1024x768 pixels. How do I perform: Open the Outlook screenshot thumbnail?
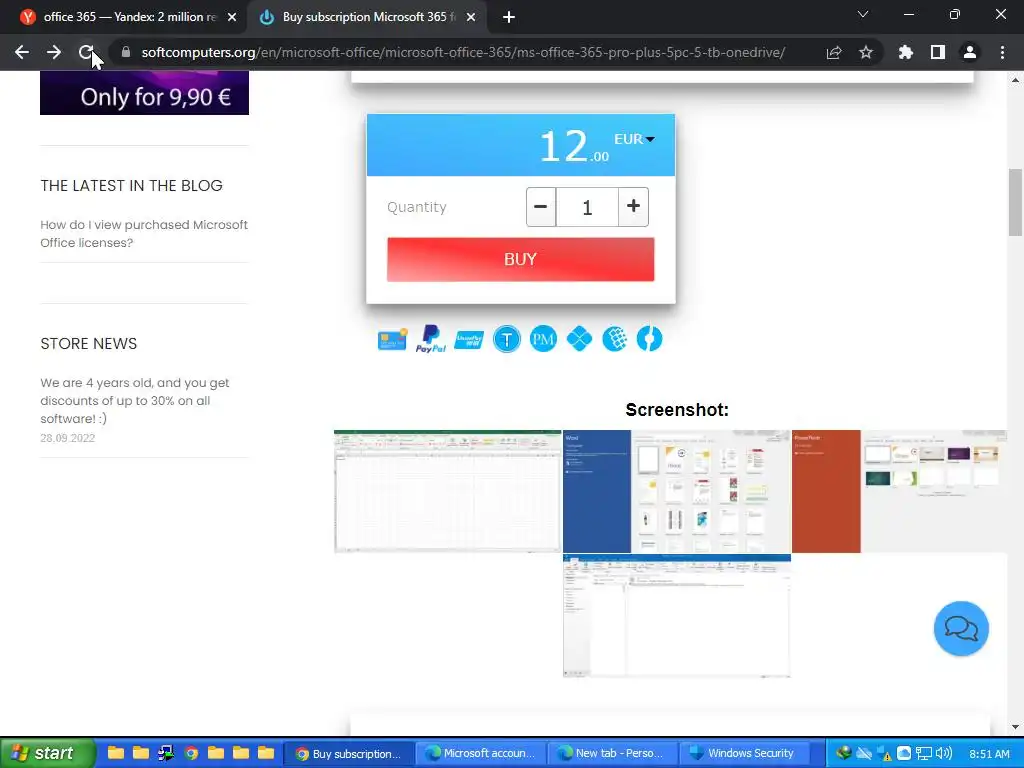pyautogui.click(x=677, y=616)
